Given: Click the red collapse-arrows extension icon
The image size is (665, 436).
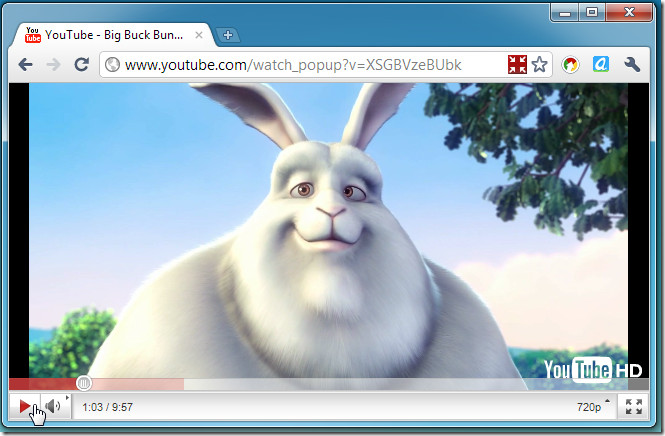Looking at the screenshot, I should point(517,64).
